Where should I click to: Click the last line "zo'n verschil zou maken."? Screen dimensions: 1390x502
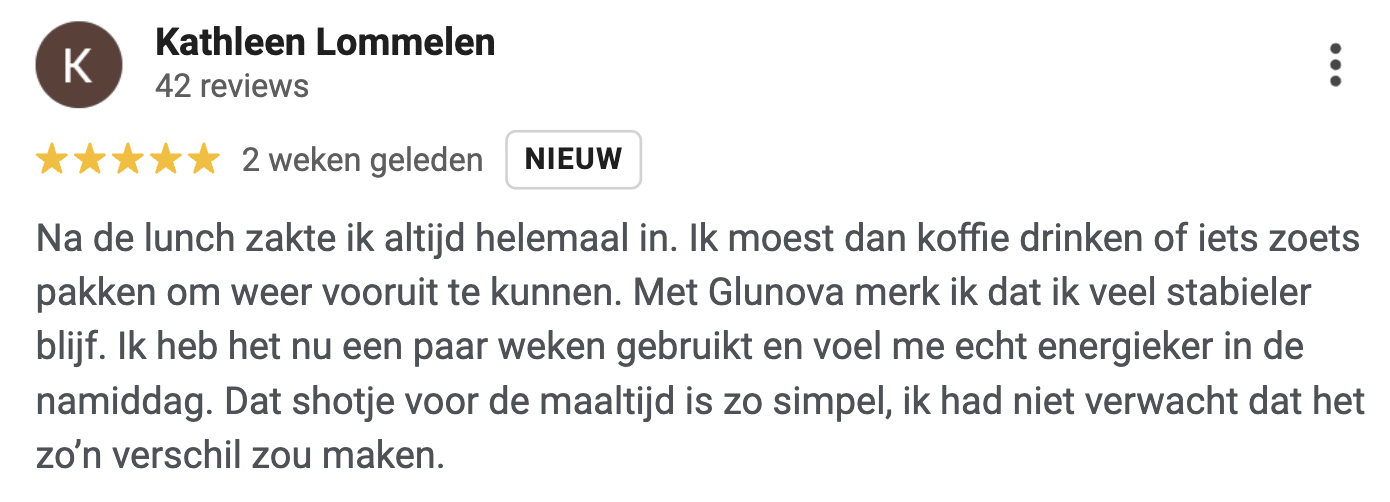point(239,456)
